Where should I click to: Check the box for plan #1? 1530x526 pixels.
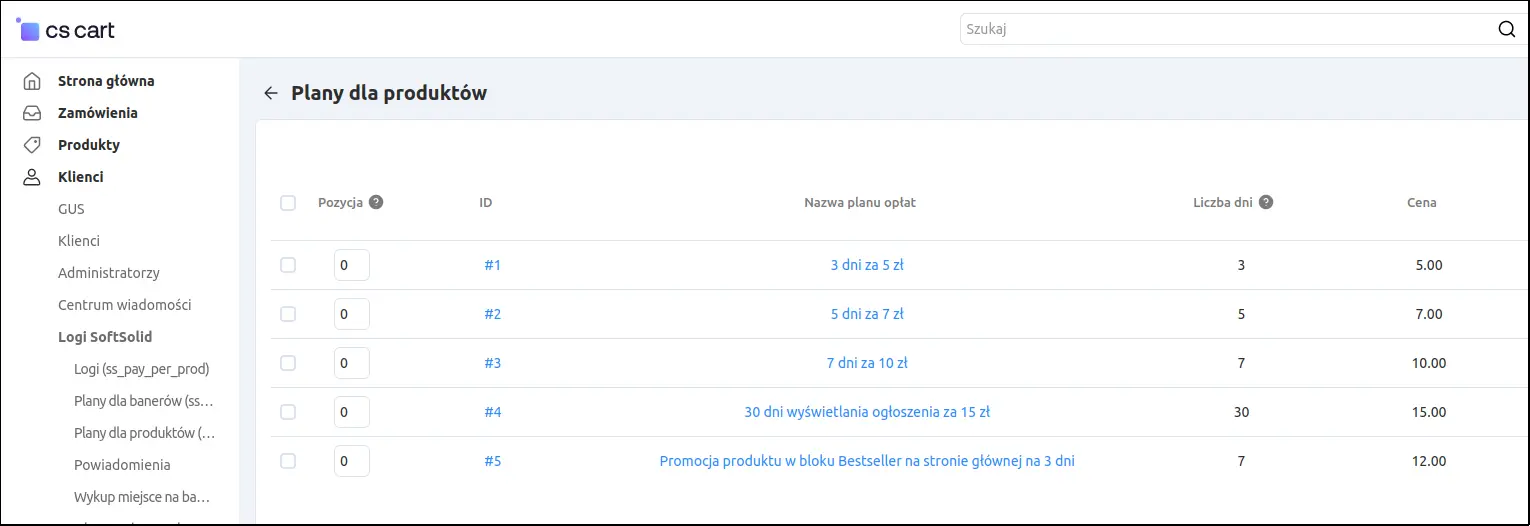point(288,265)
